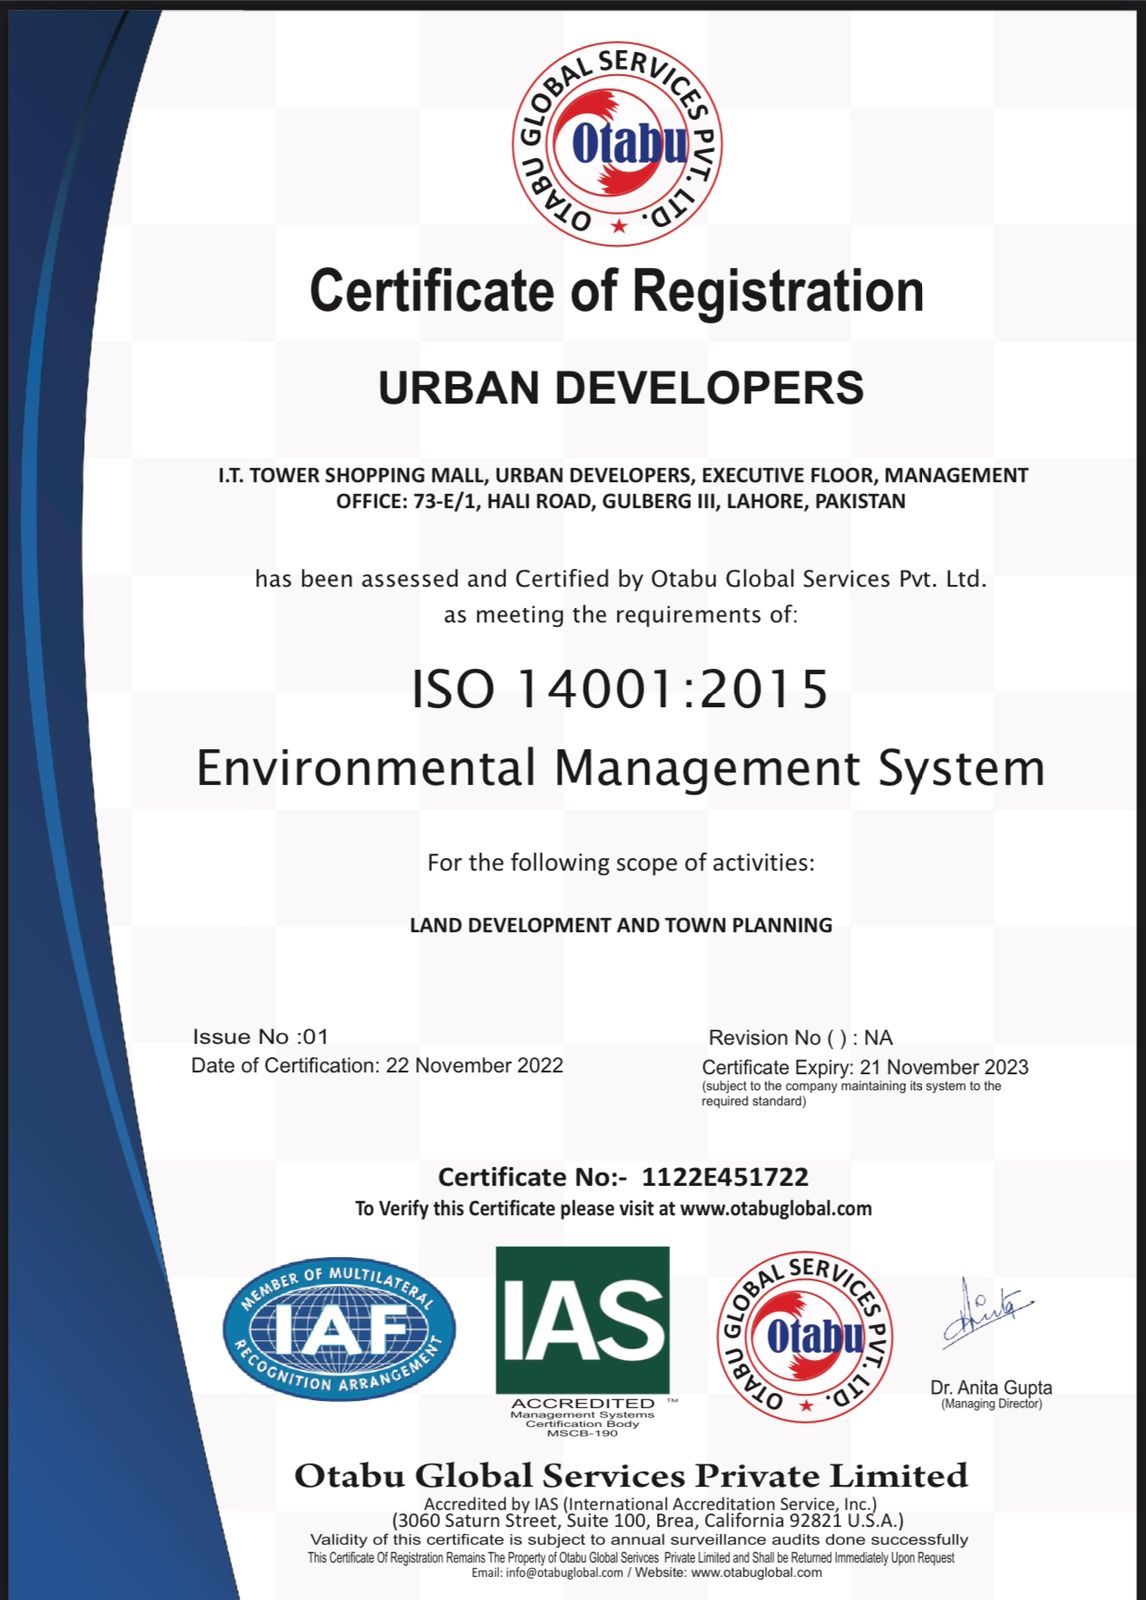Click the Otabu round stamp beside the signature
Viewport: 1146px width, 1600px height.
click(x=805, y=1337)
